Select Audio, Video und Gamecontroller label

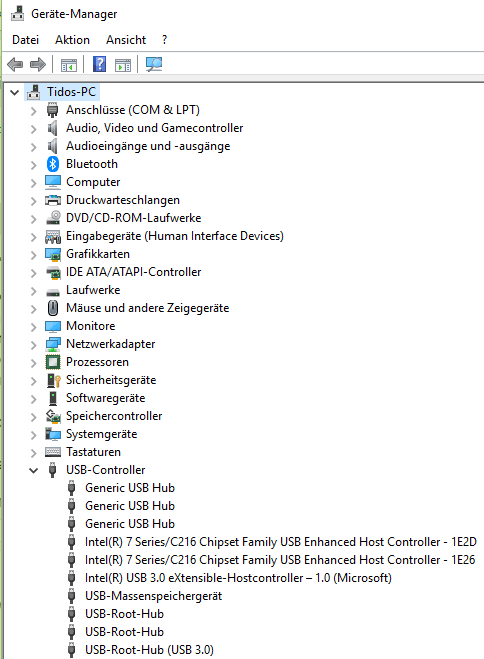154,128
